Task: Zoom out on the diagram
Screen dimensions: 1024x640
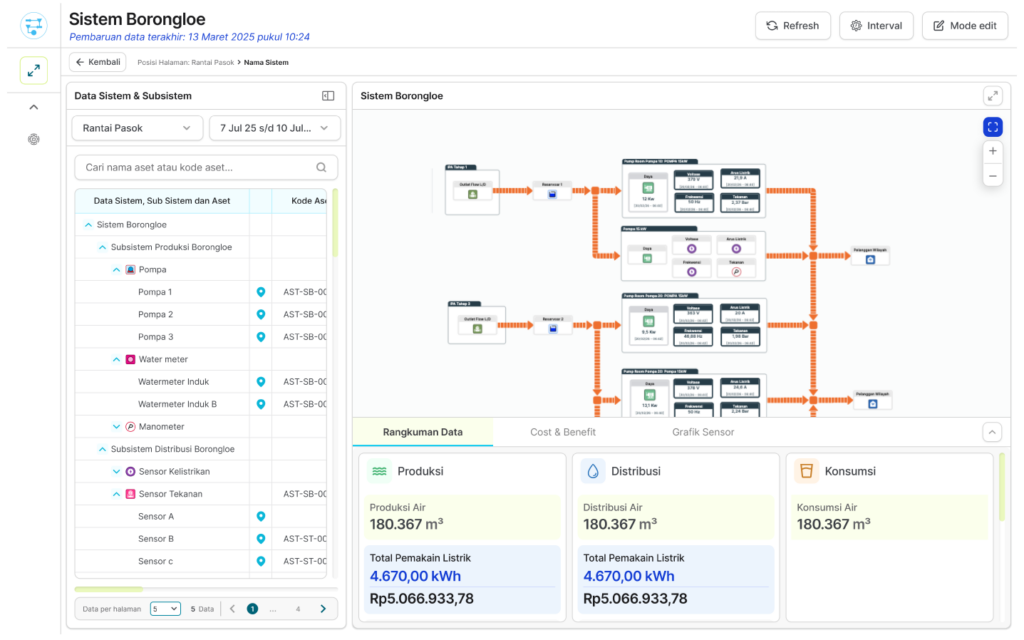Action: pos(993,176)
